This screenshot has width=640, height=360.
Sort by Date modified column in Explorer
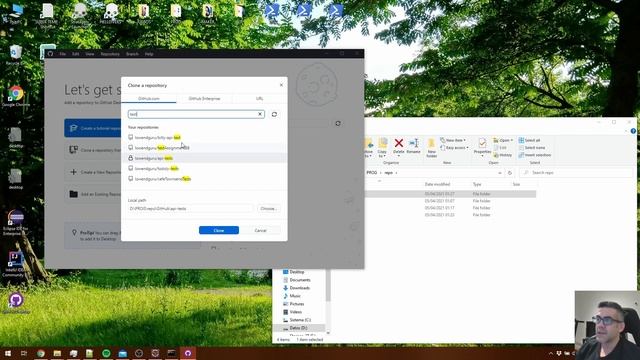(437, 184)
